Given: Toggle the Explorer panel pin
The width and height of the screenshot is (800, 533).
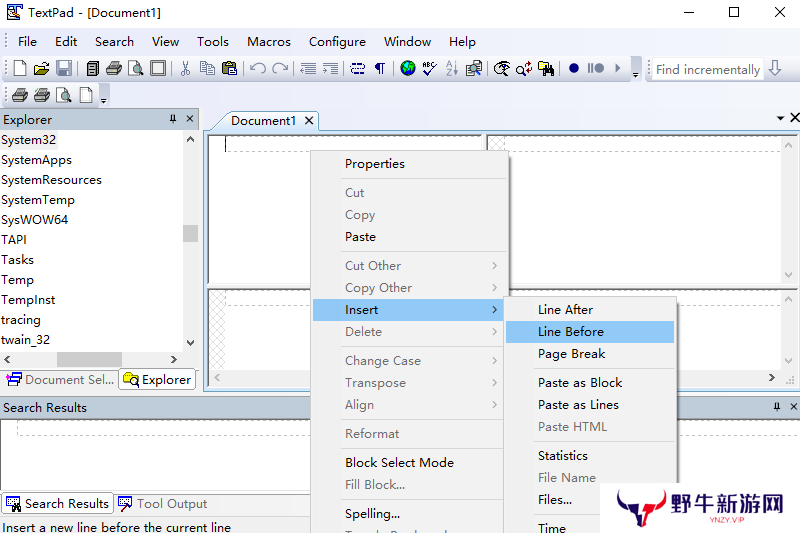Looking at the screenshot, I should pyautogui.click(x=173, y=119).
